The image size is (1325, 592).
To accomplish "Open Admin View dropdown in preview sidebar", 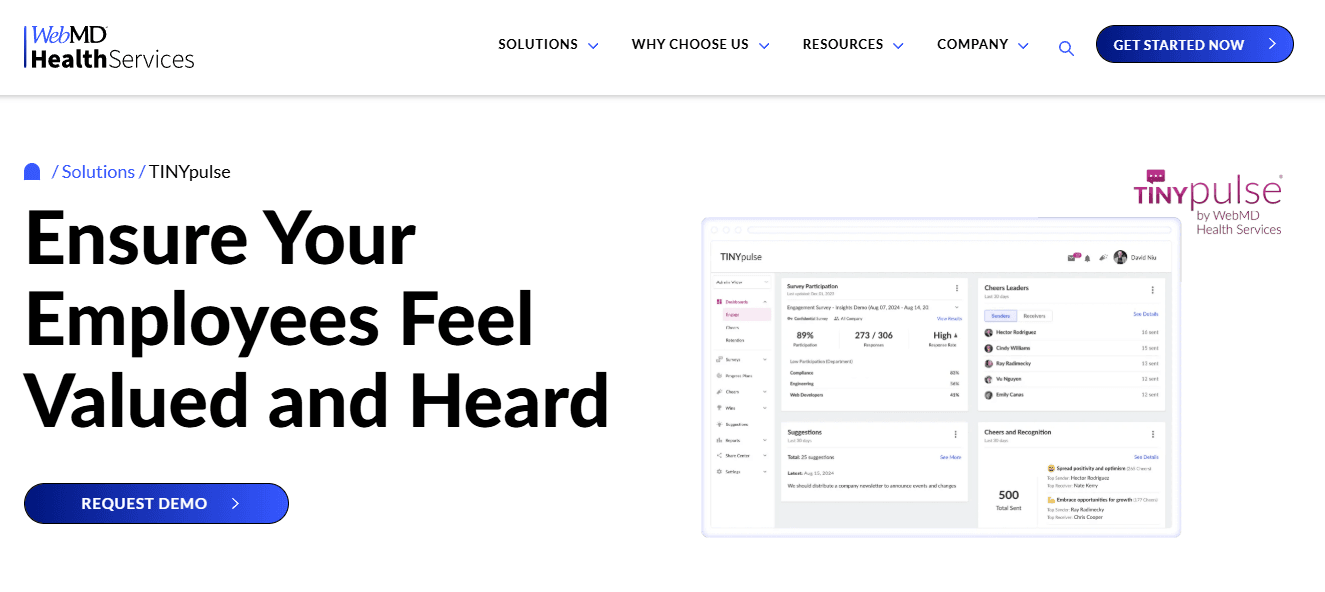I will tap(743, 283).
